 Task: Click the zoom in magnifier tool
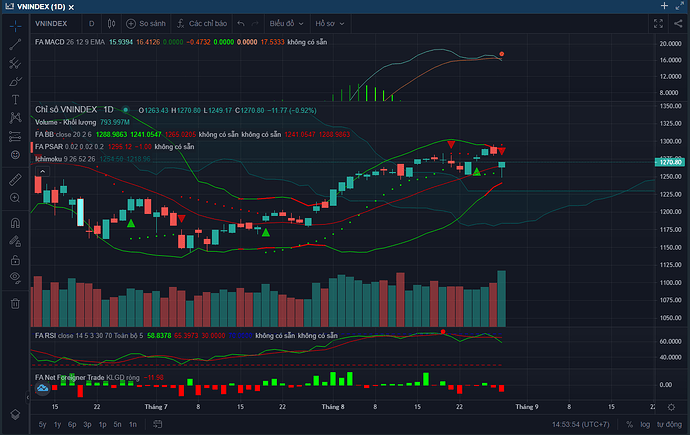click(15, 198)
